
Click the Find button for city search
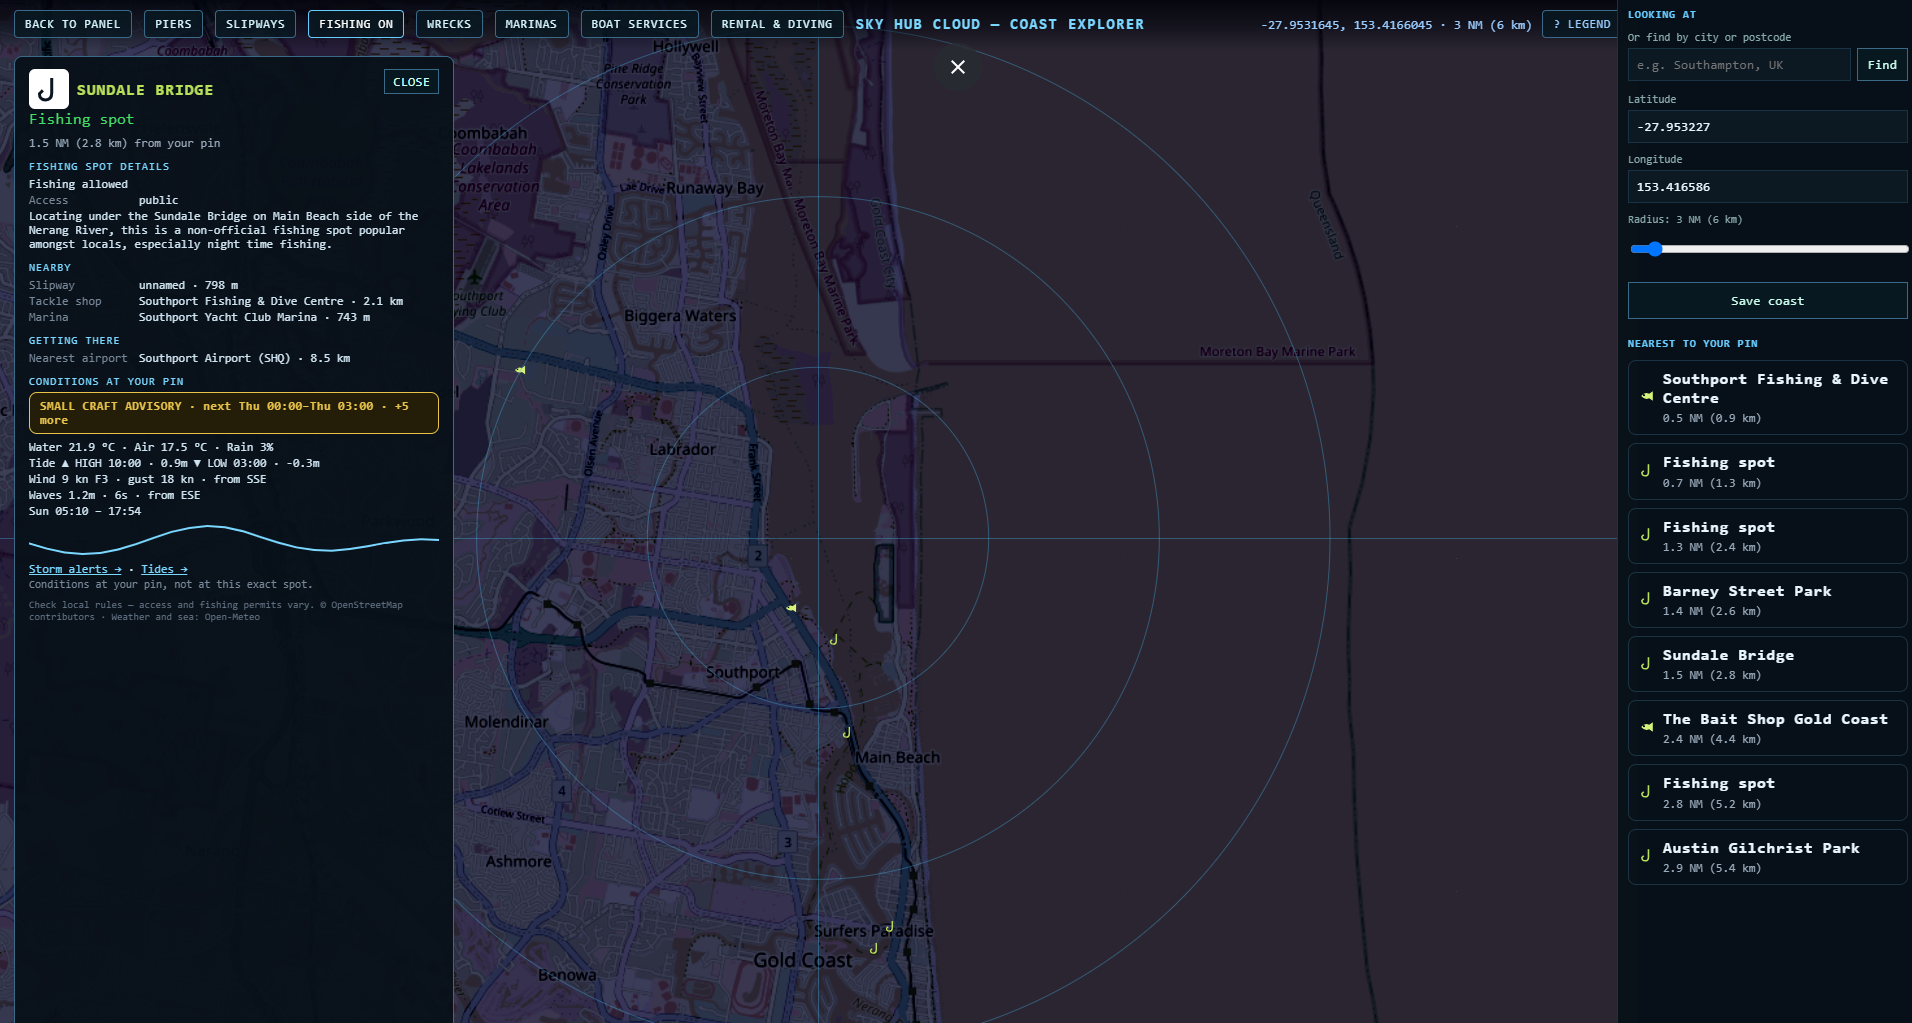coord(1882,65)
